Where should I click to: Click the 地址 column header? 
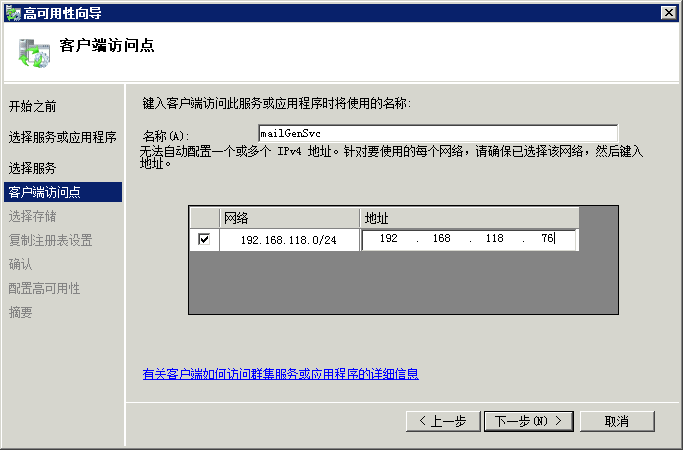tap(469, 218)
